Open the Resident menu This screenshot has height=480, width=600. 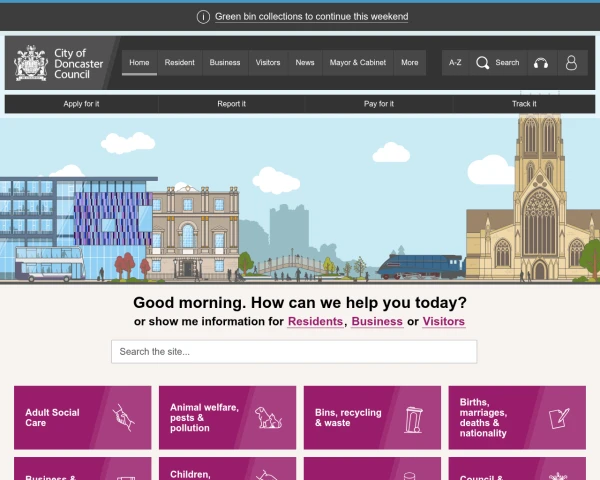pos(179,63)
